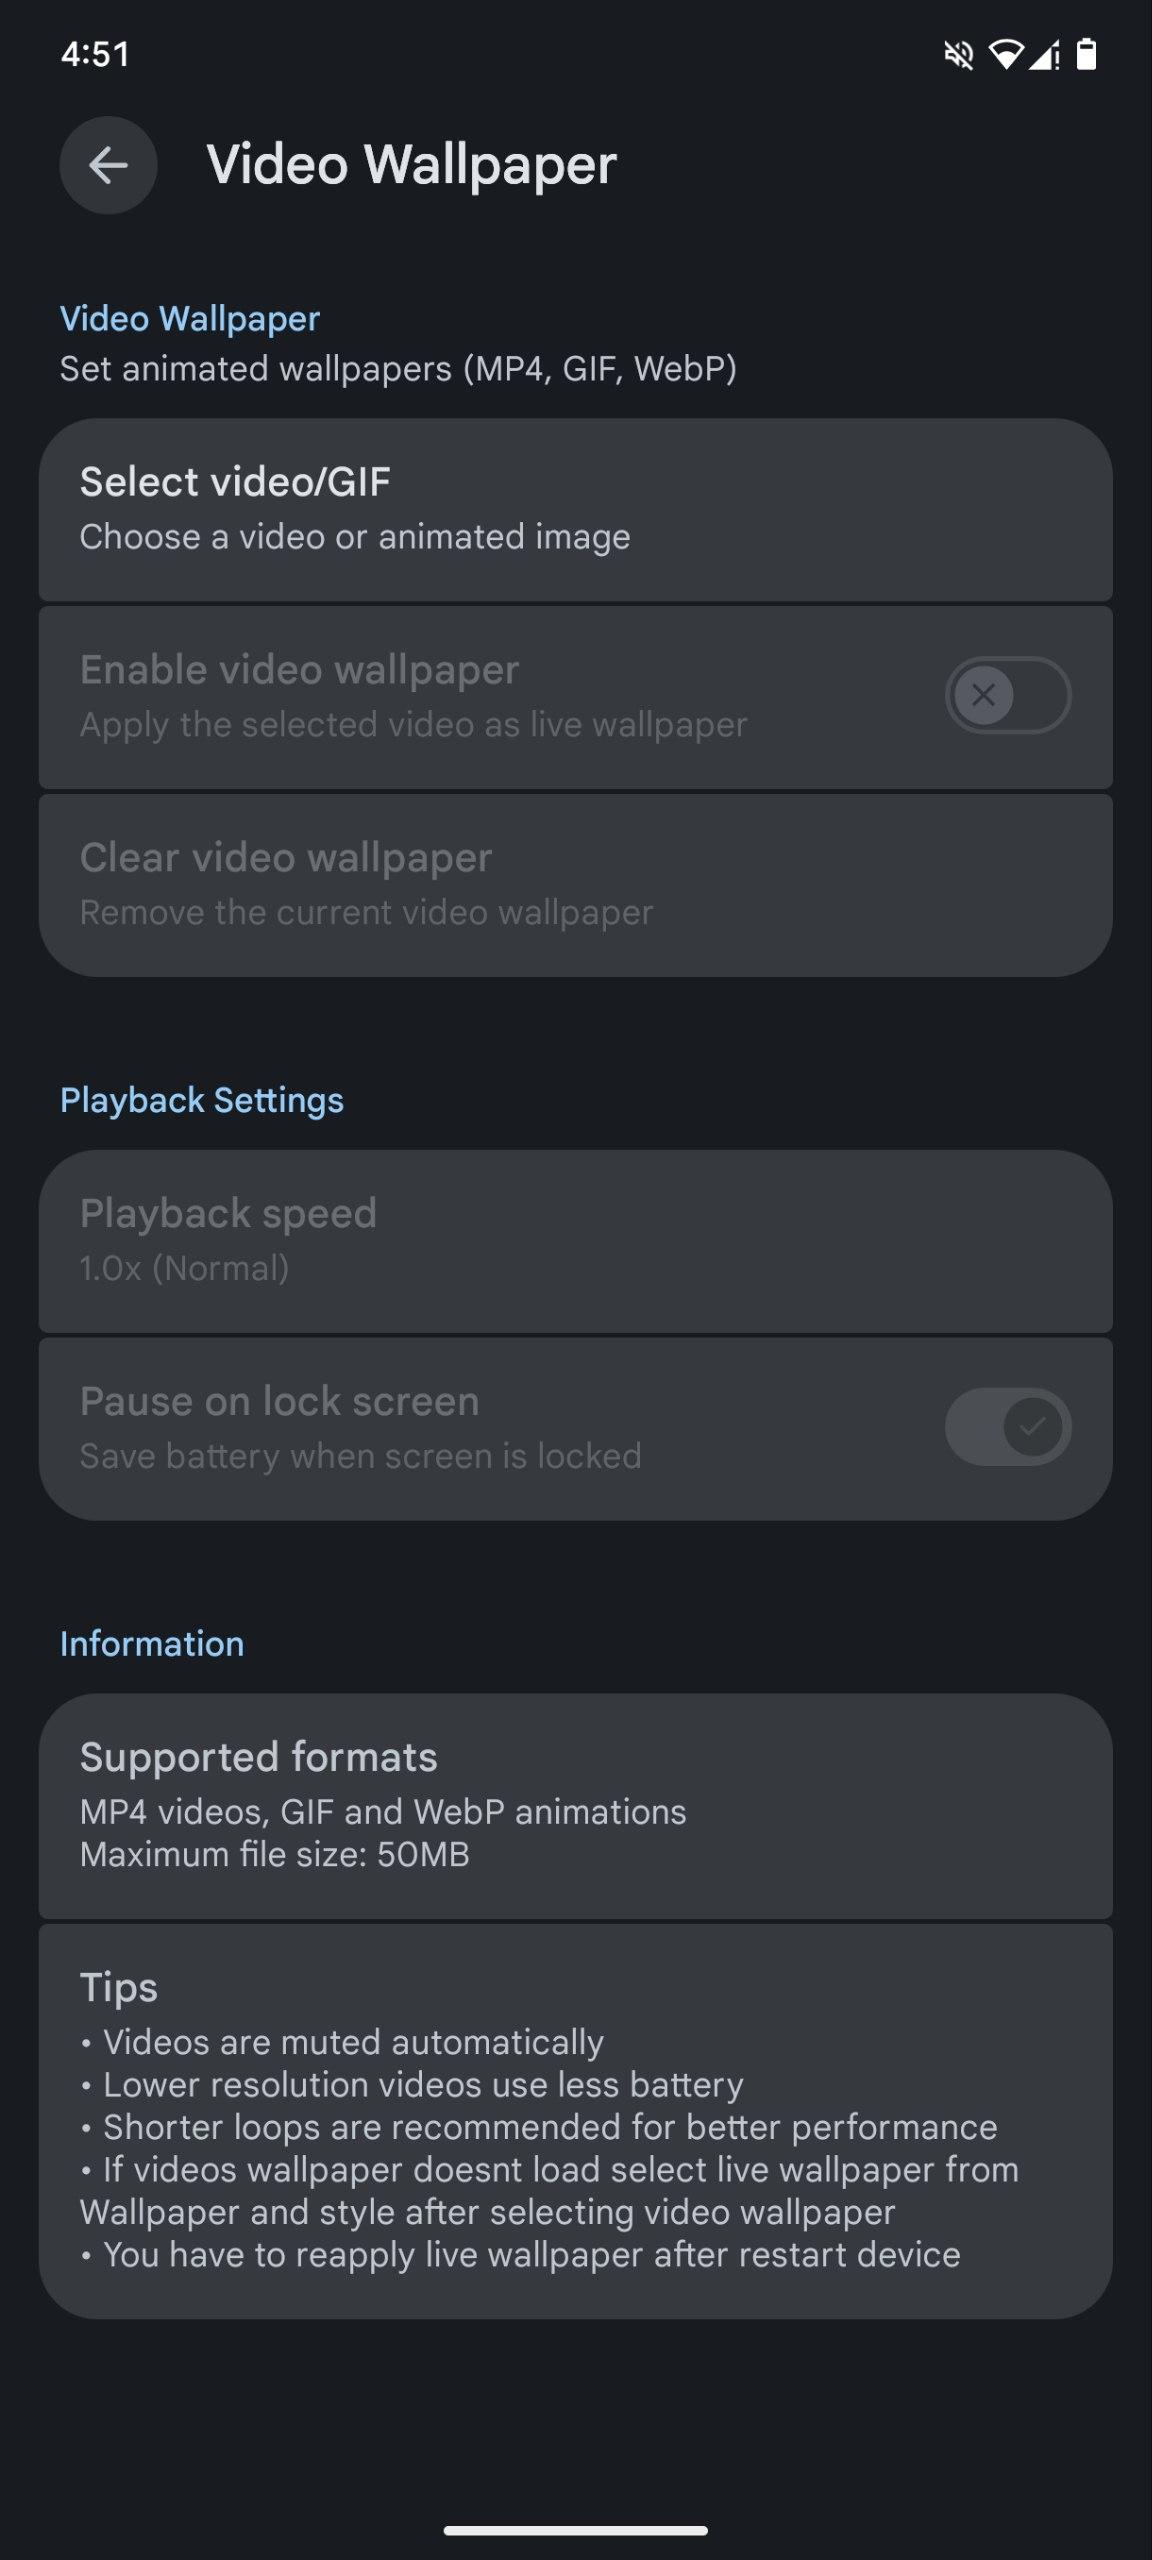This screenshot has height=2560, width=1152.
Task: Tap the Tips information card
Action: [575, 2120]
